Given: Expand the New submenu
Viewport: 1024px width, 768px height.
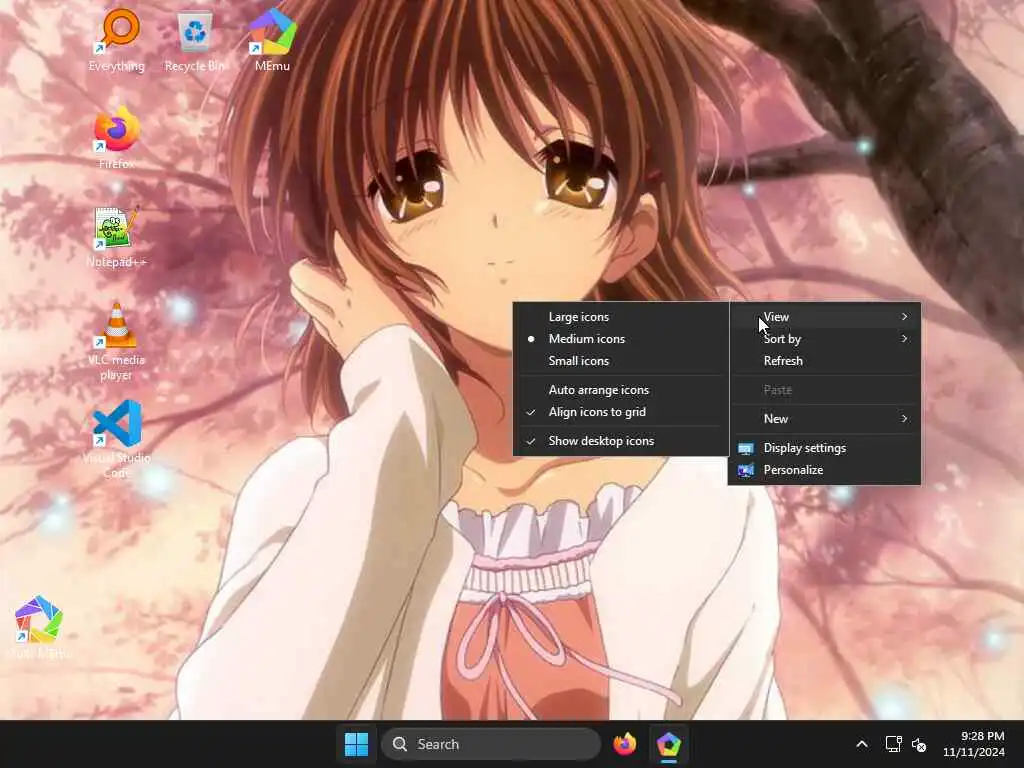Looking at the screenshot, I should (x=825, y=419).
